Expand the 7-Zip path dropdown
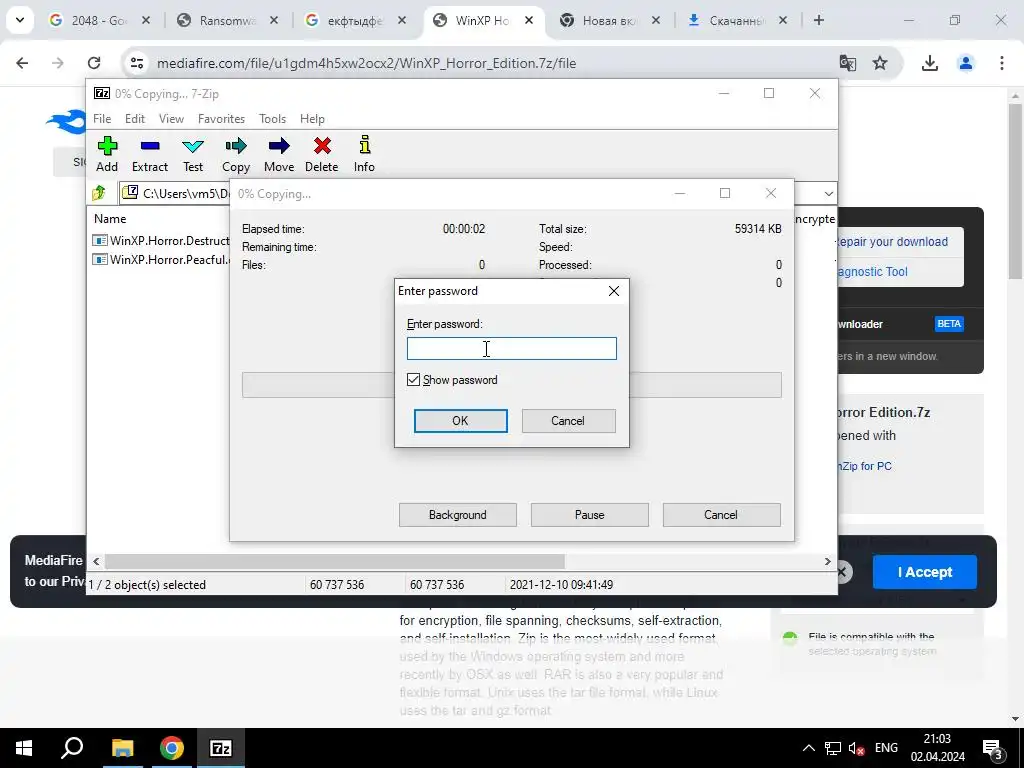The image size is (1024, 768). (x=828, y=193)
